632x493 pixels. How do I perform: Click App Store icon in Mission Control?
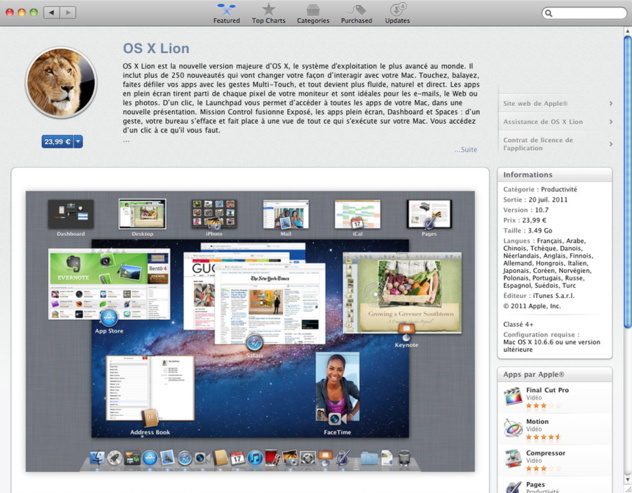pyautogui.click(x=109, y=318)
